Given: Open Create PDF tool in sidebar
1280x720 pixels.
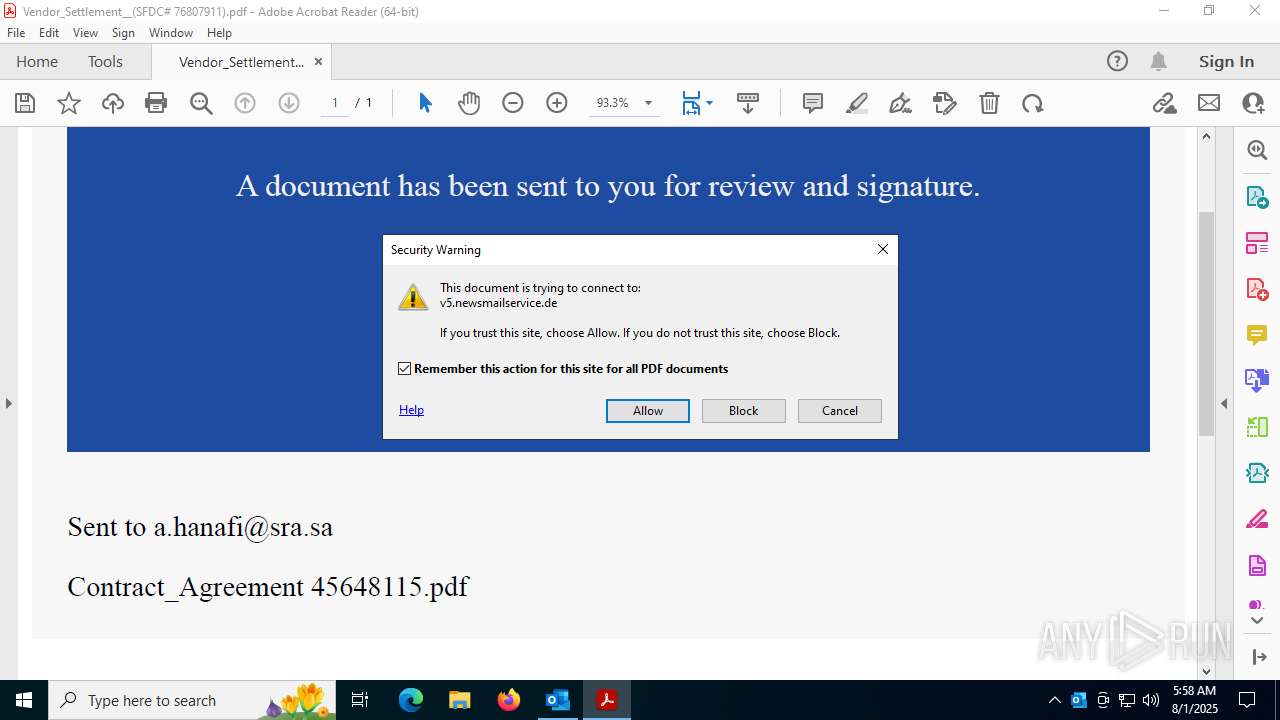Looking at the screenshot, I should pos(1257,288).
